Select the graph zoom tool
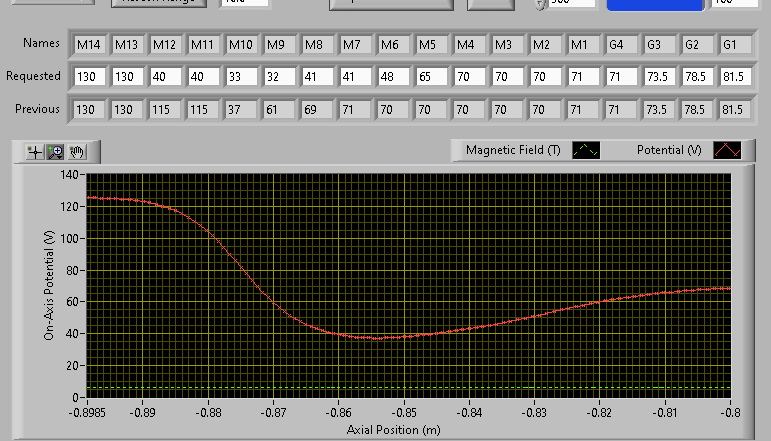771x441 pixels. tap(56, 152)
